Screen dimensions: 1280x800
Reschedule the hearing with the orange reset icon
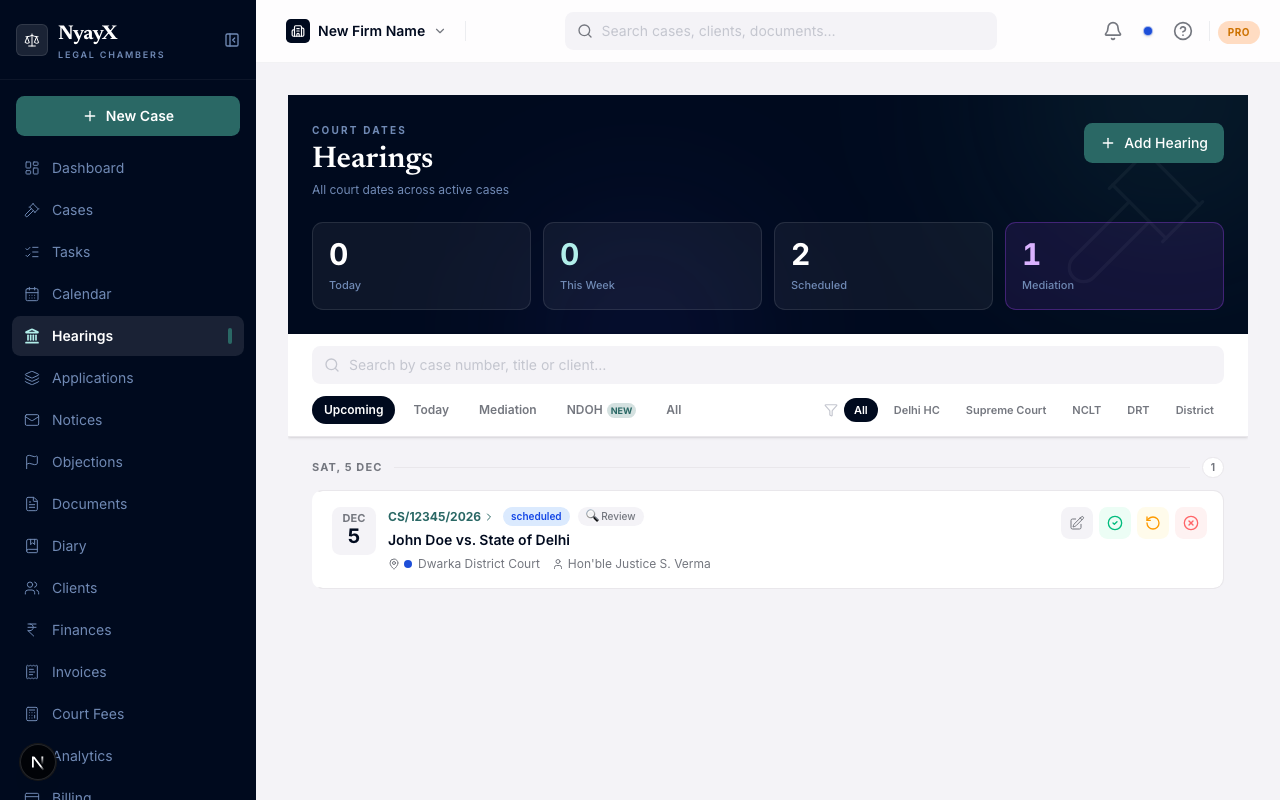coord(1153,523)
